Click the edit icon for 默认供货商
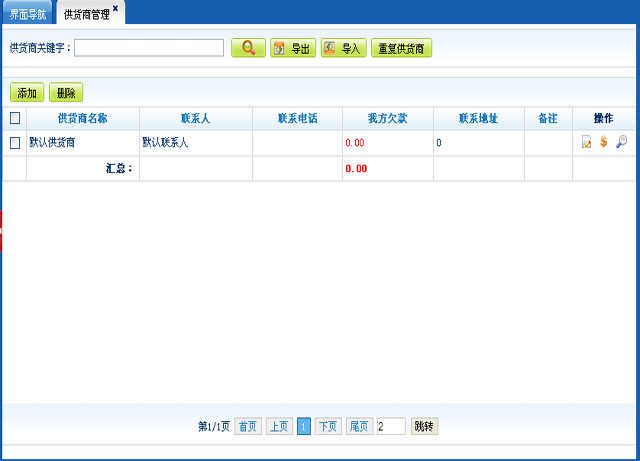This screenshot has width=640, height=461. point(587,143)
